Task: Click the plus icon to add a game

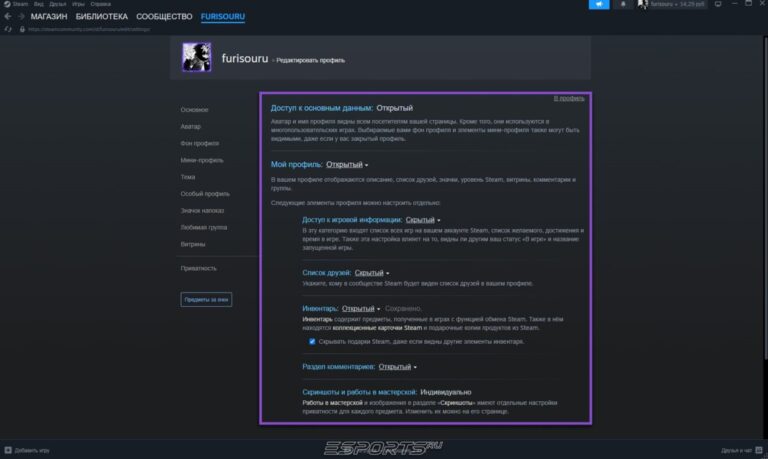Action: (x=8, y=450)
